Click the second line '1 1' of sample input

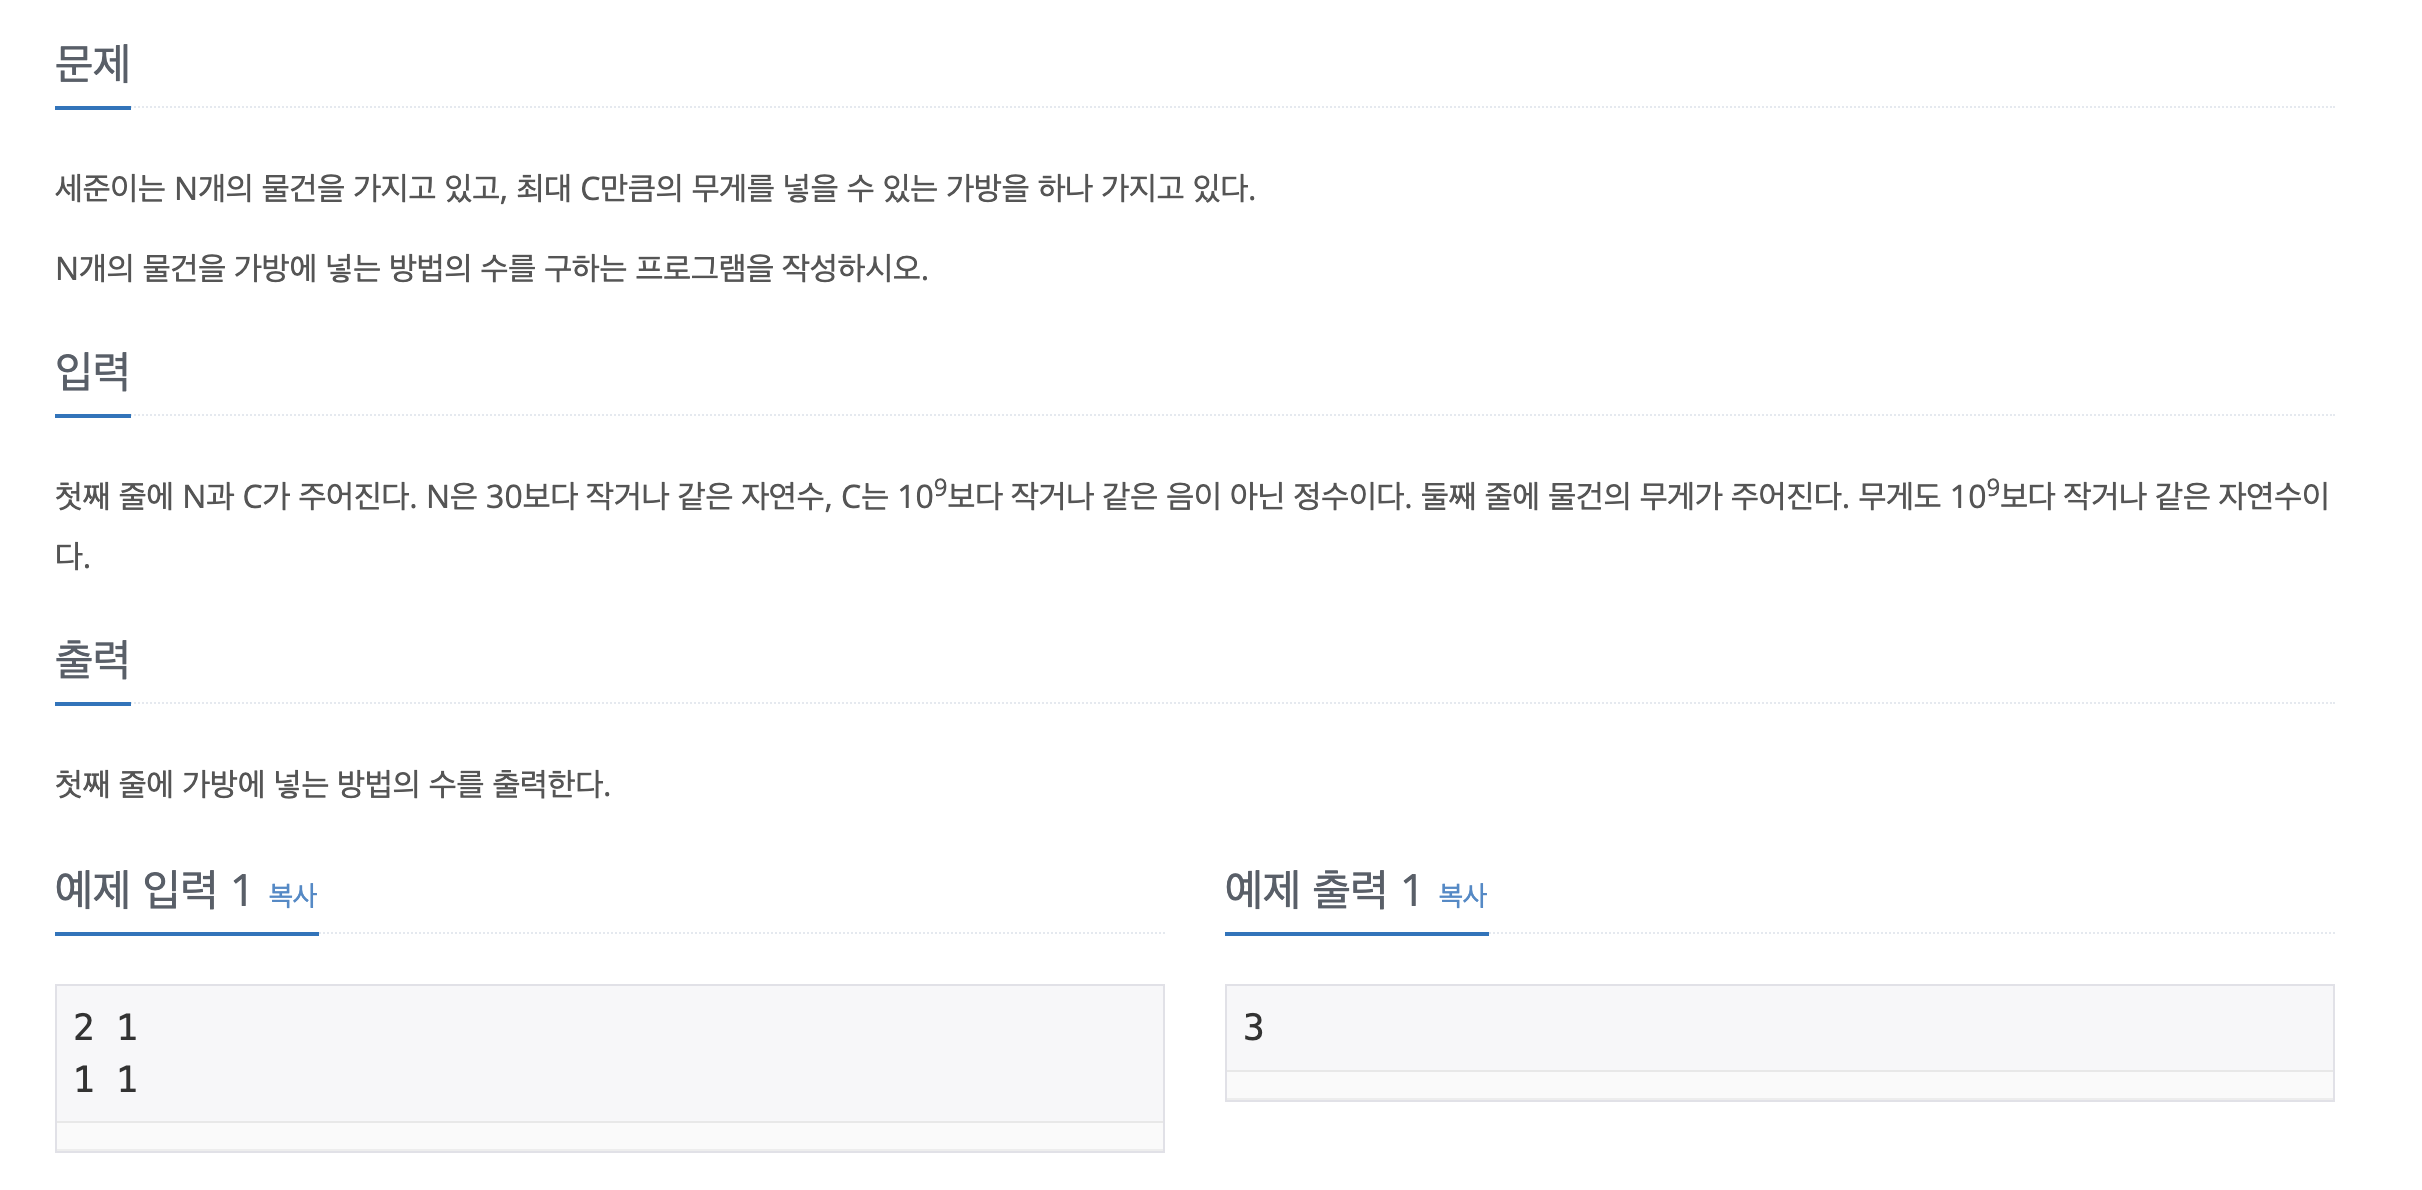105,1079
